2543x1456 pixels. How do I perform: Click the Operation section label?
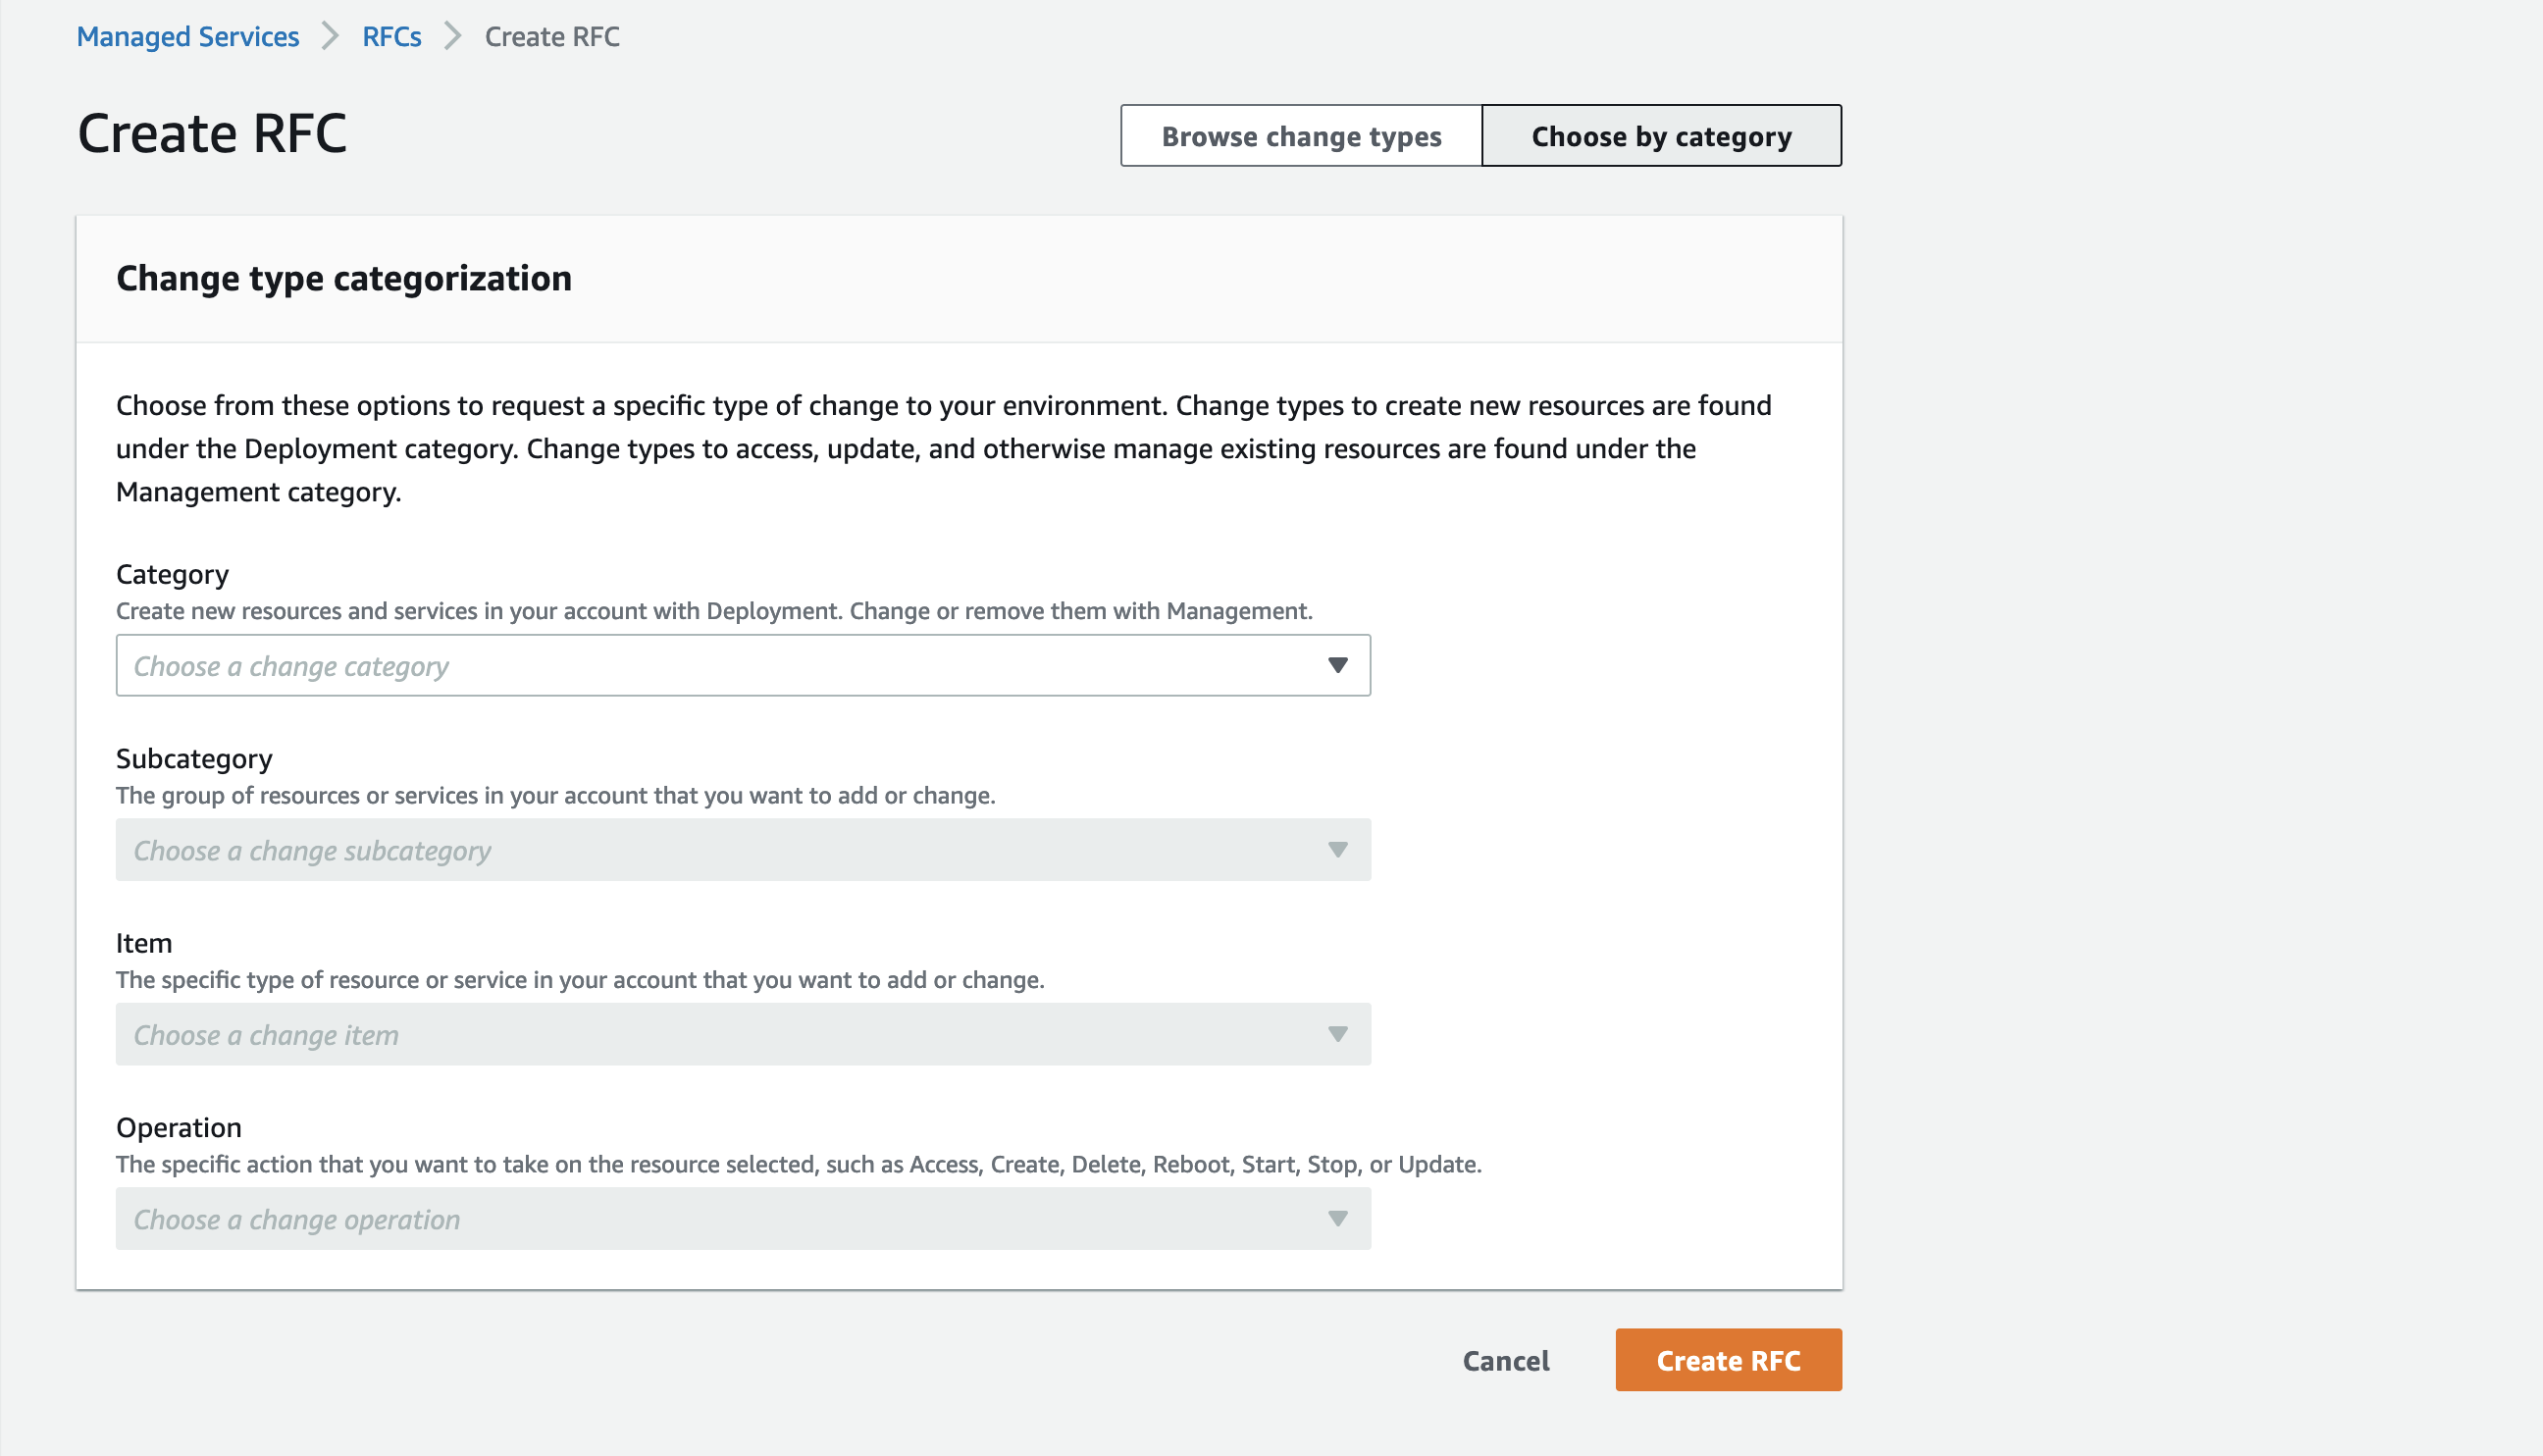(x=178, y=1126)
